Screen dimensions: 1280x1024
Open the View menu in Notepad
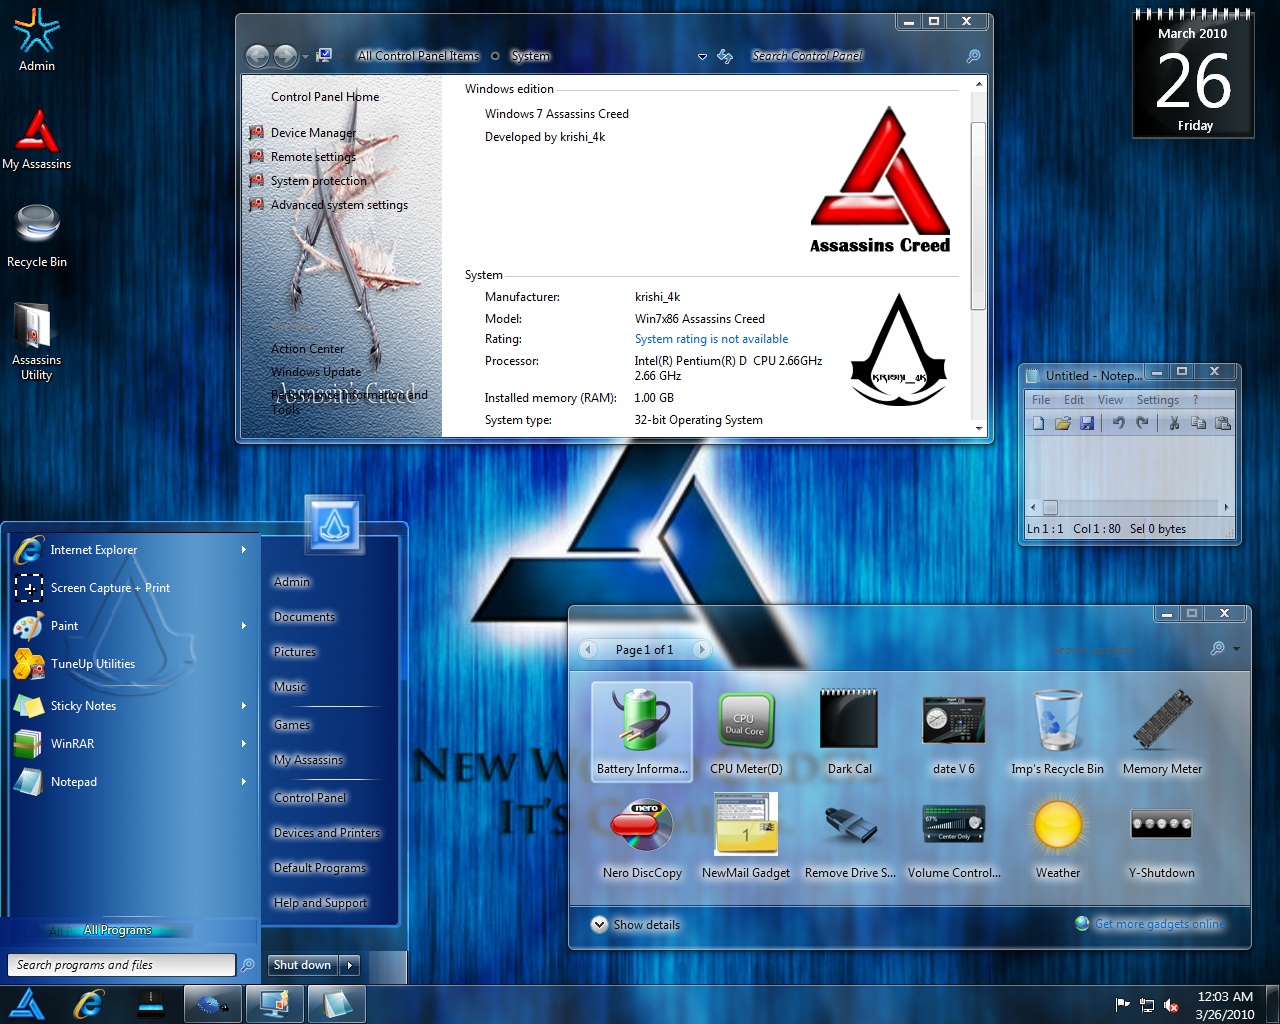point(1110,400)
